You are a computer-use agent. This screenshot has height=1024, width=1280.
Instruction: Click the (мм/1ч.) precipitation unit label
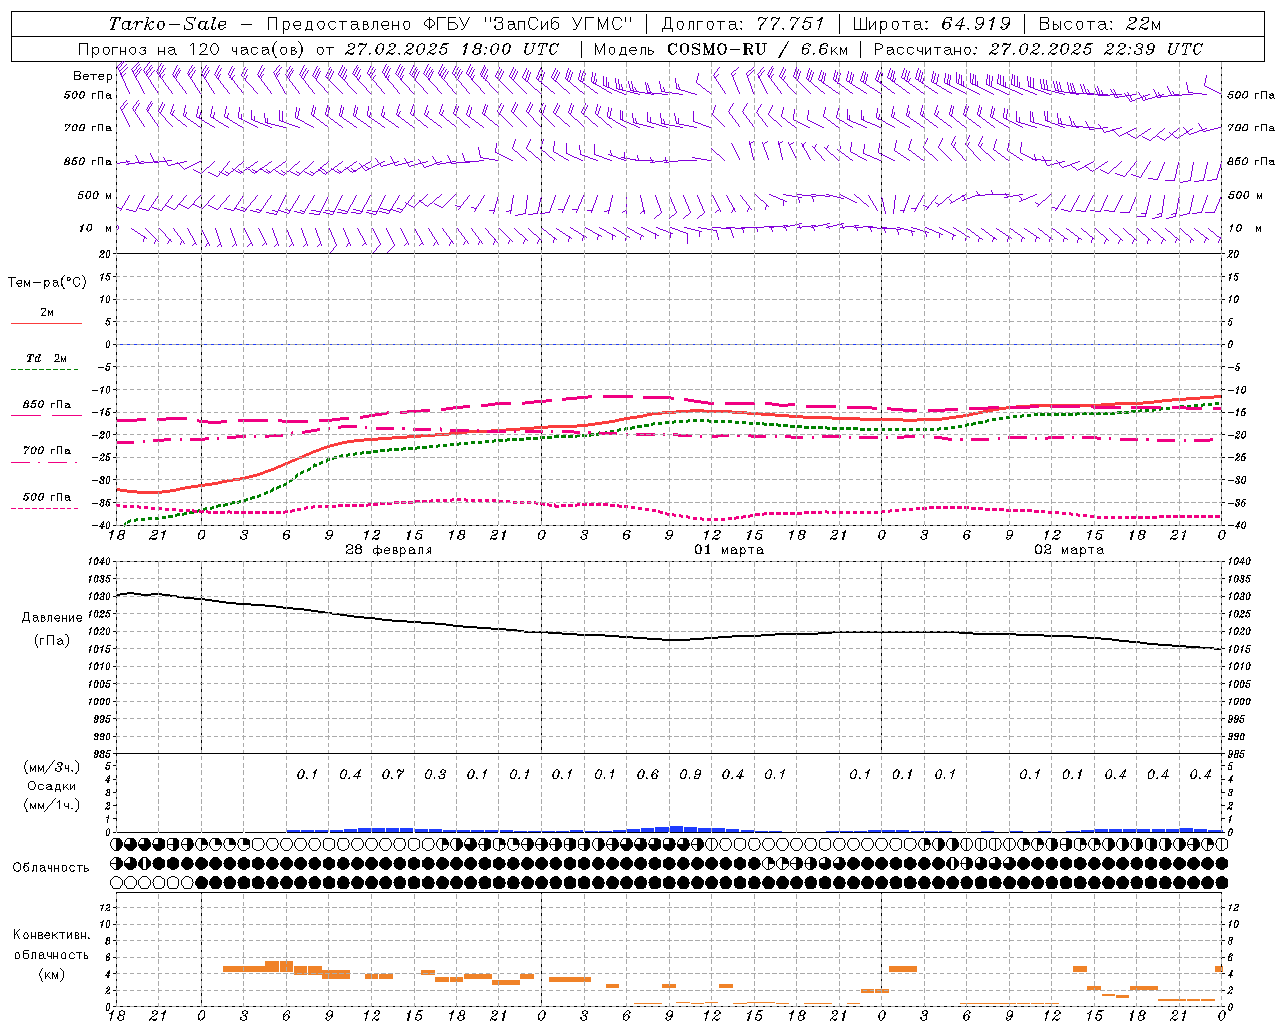[52, 805]
